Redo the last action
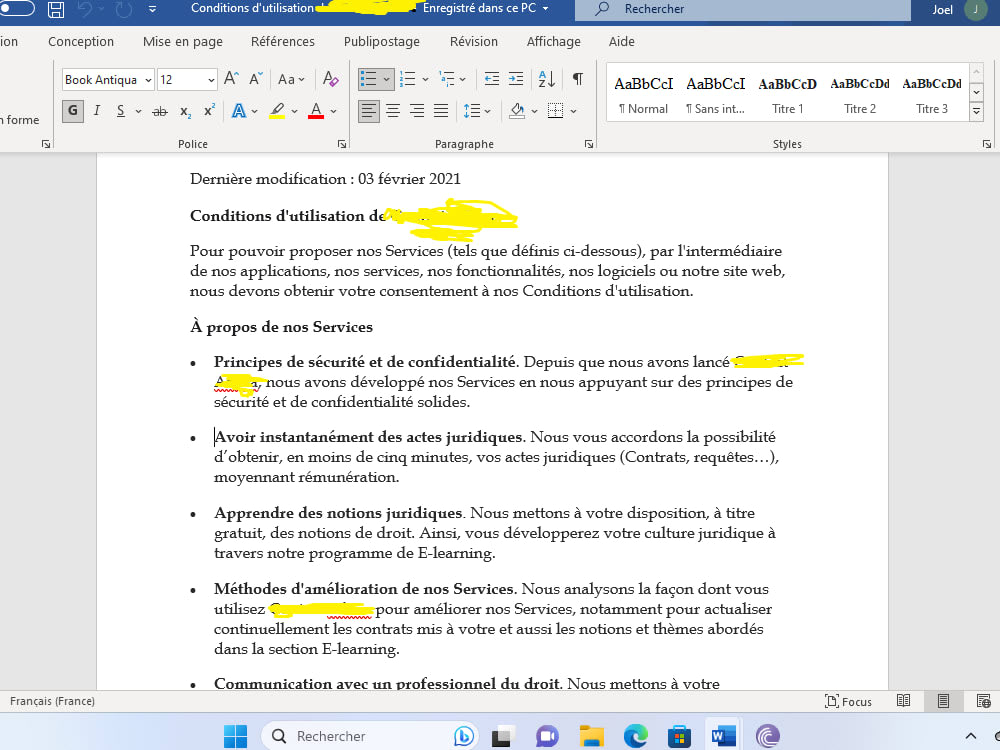Screen dimensions: 1000x750 123,9
